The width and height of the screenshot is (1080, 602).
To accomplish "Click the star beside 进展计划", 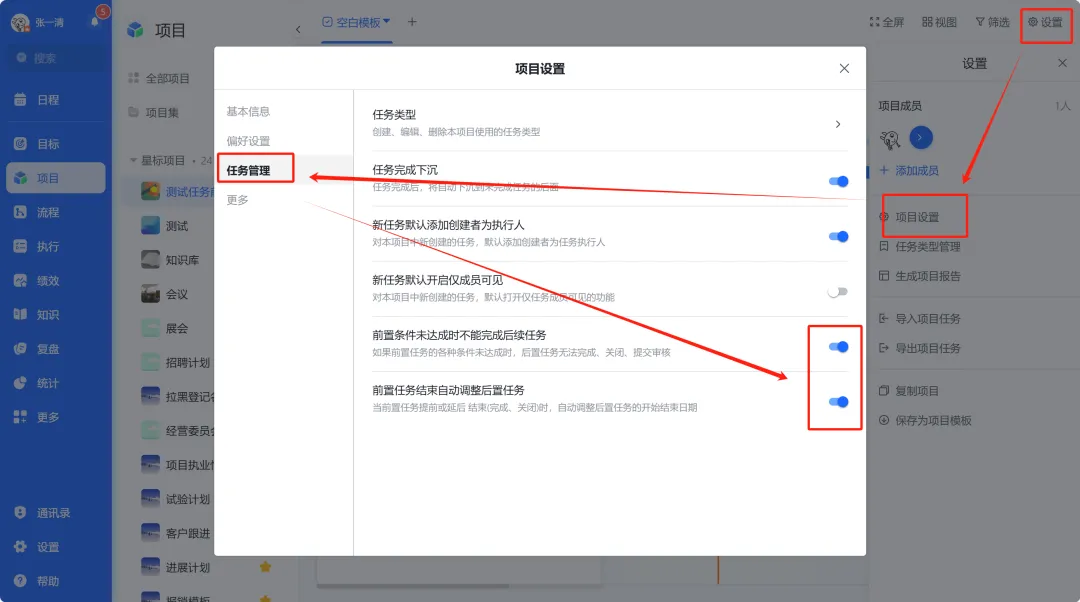I will (265, 567).
